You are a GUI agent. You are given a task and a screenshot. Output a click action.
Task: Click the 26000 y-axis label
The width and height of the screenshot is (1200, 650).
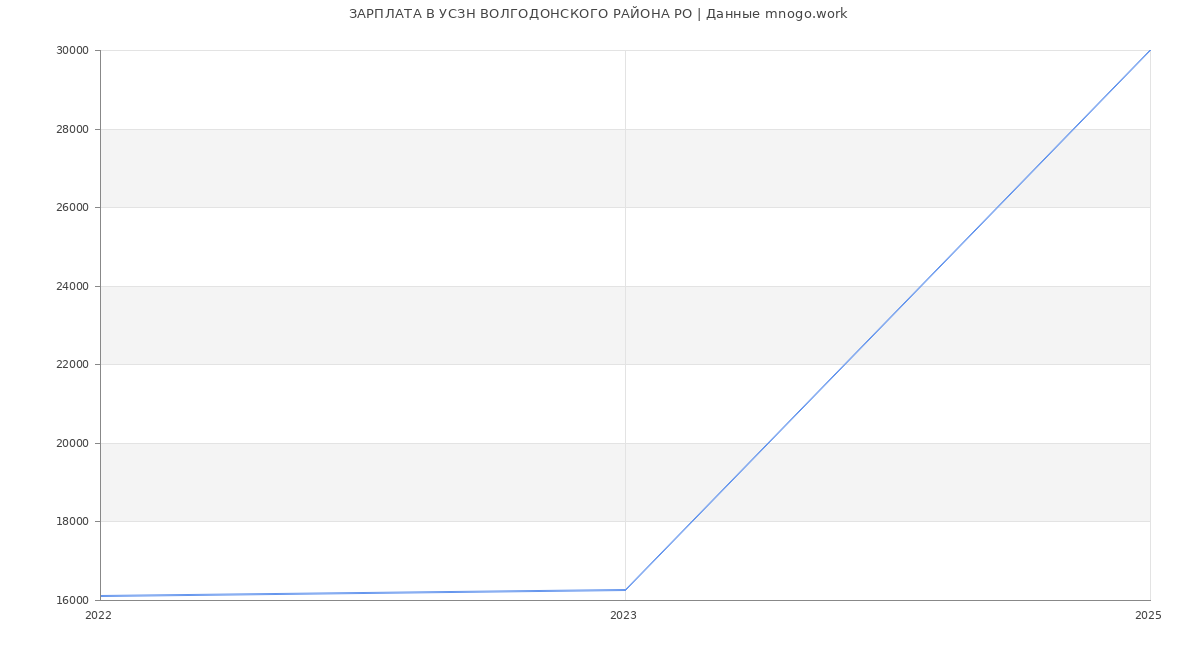[x=72, y=207]
